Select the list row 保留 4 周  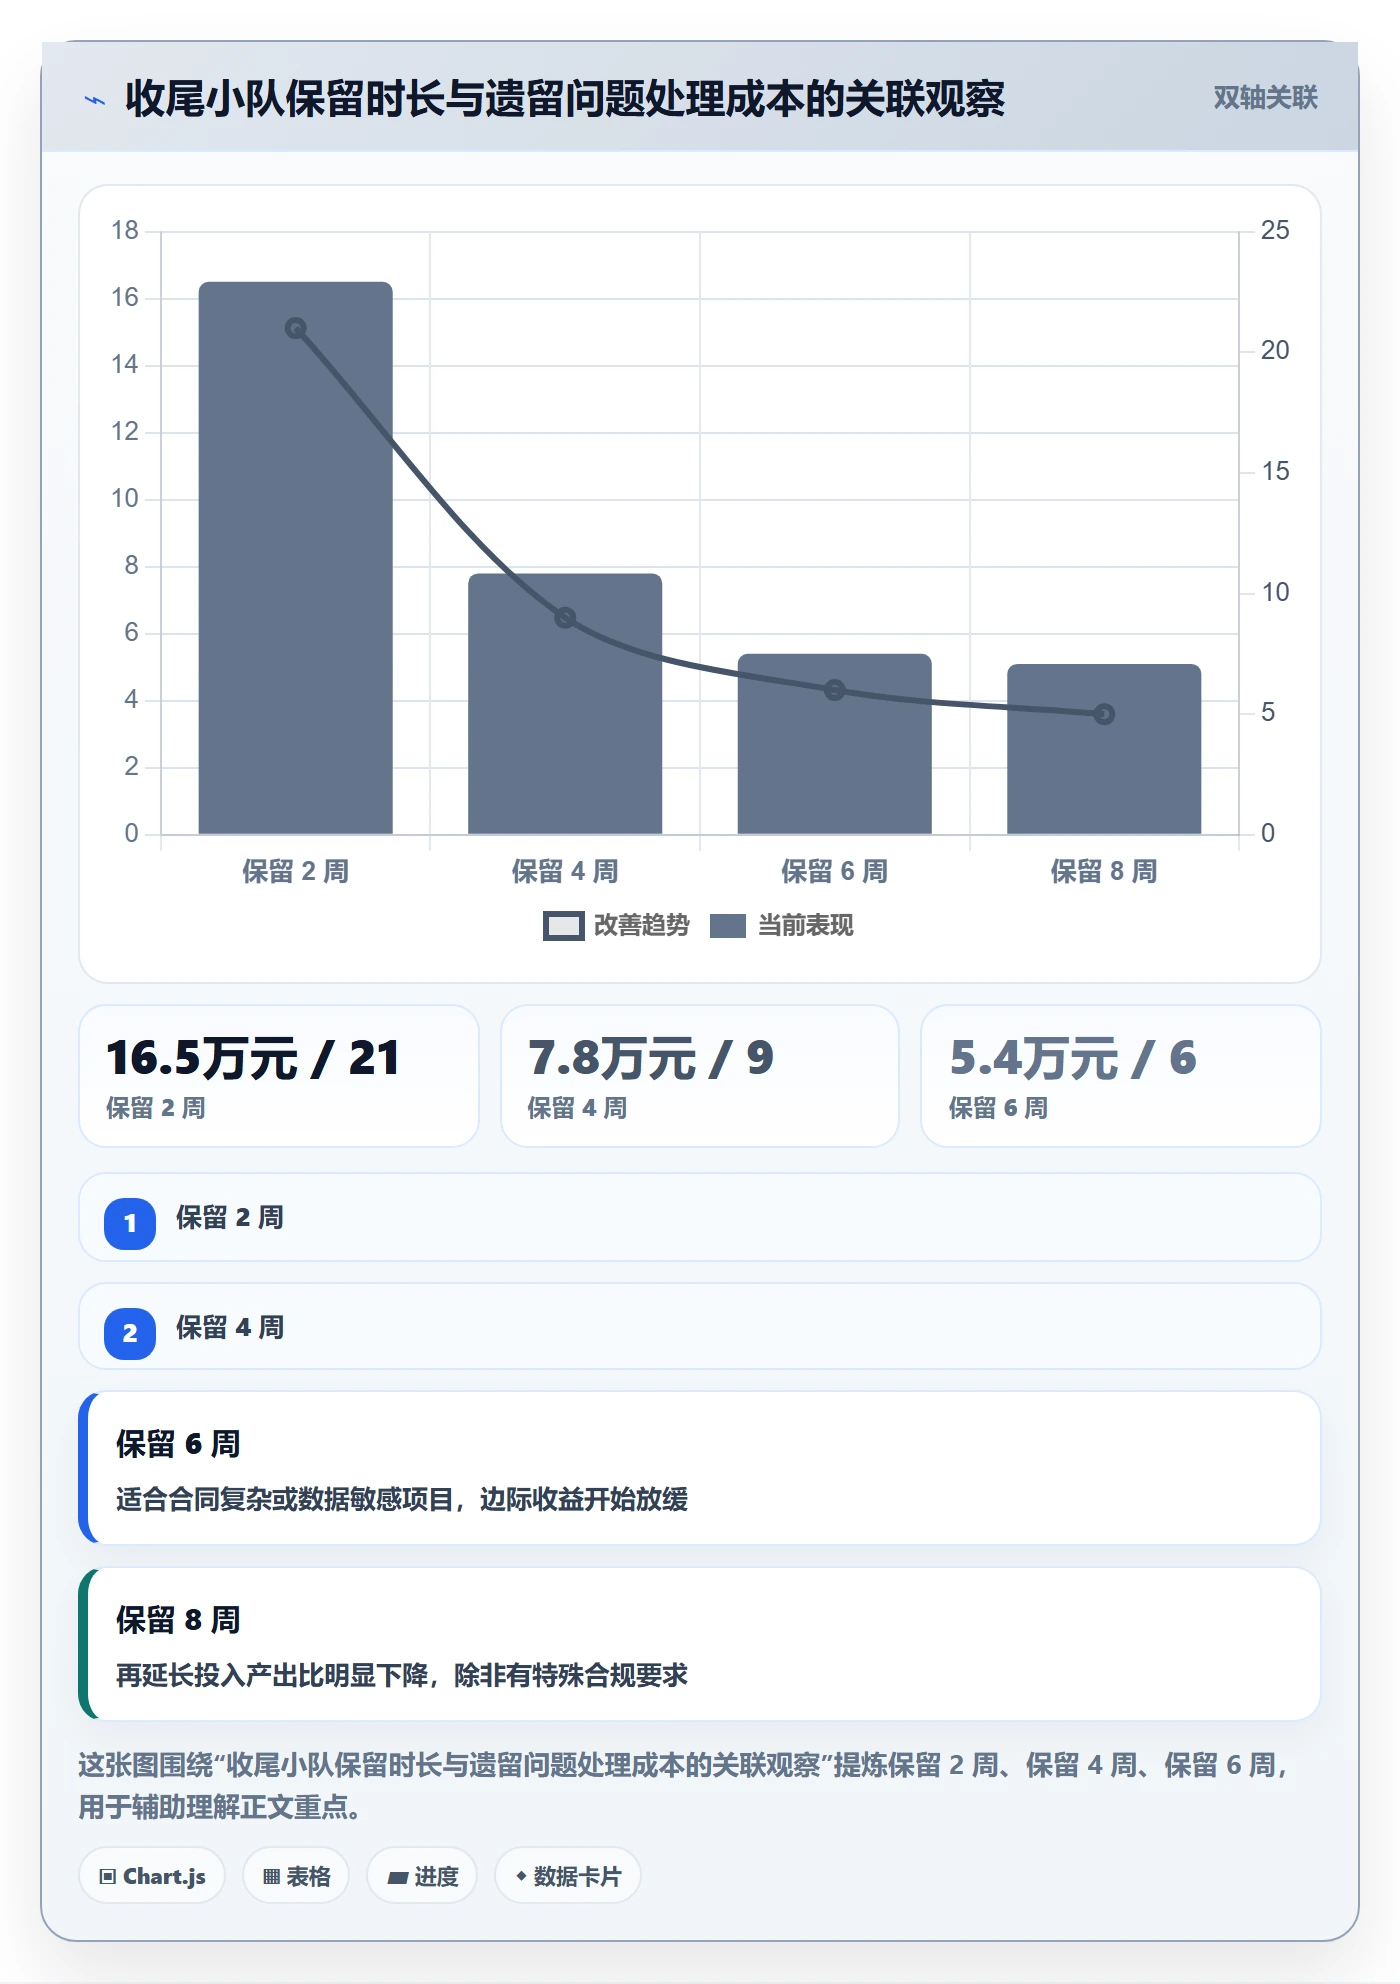700,1327
